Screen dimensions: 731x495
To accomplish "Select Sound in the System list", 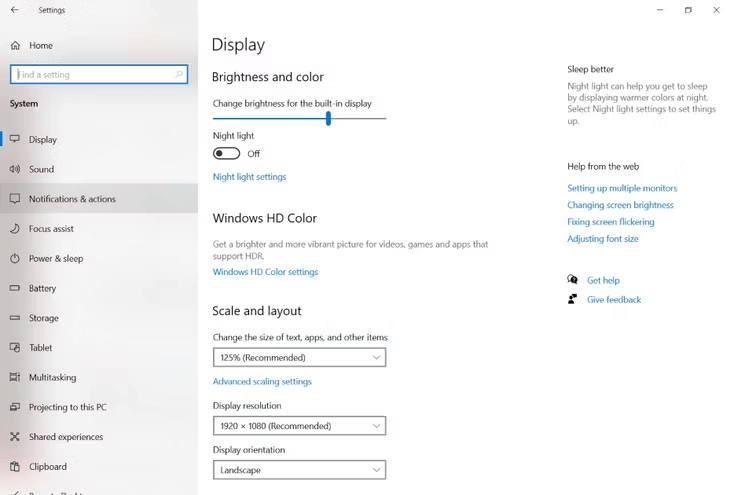I will pos(99,169).
